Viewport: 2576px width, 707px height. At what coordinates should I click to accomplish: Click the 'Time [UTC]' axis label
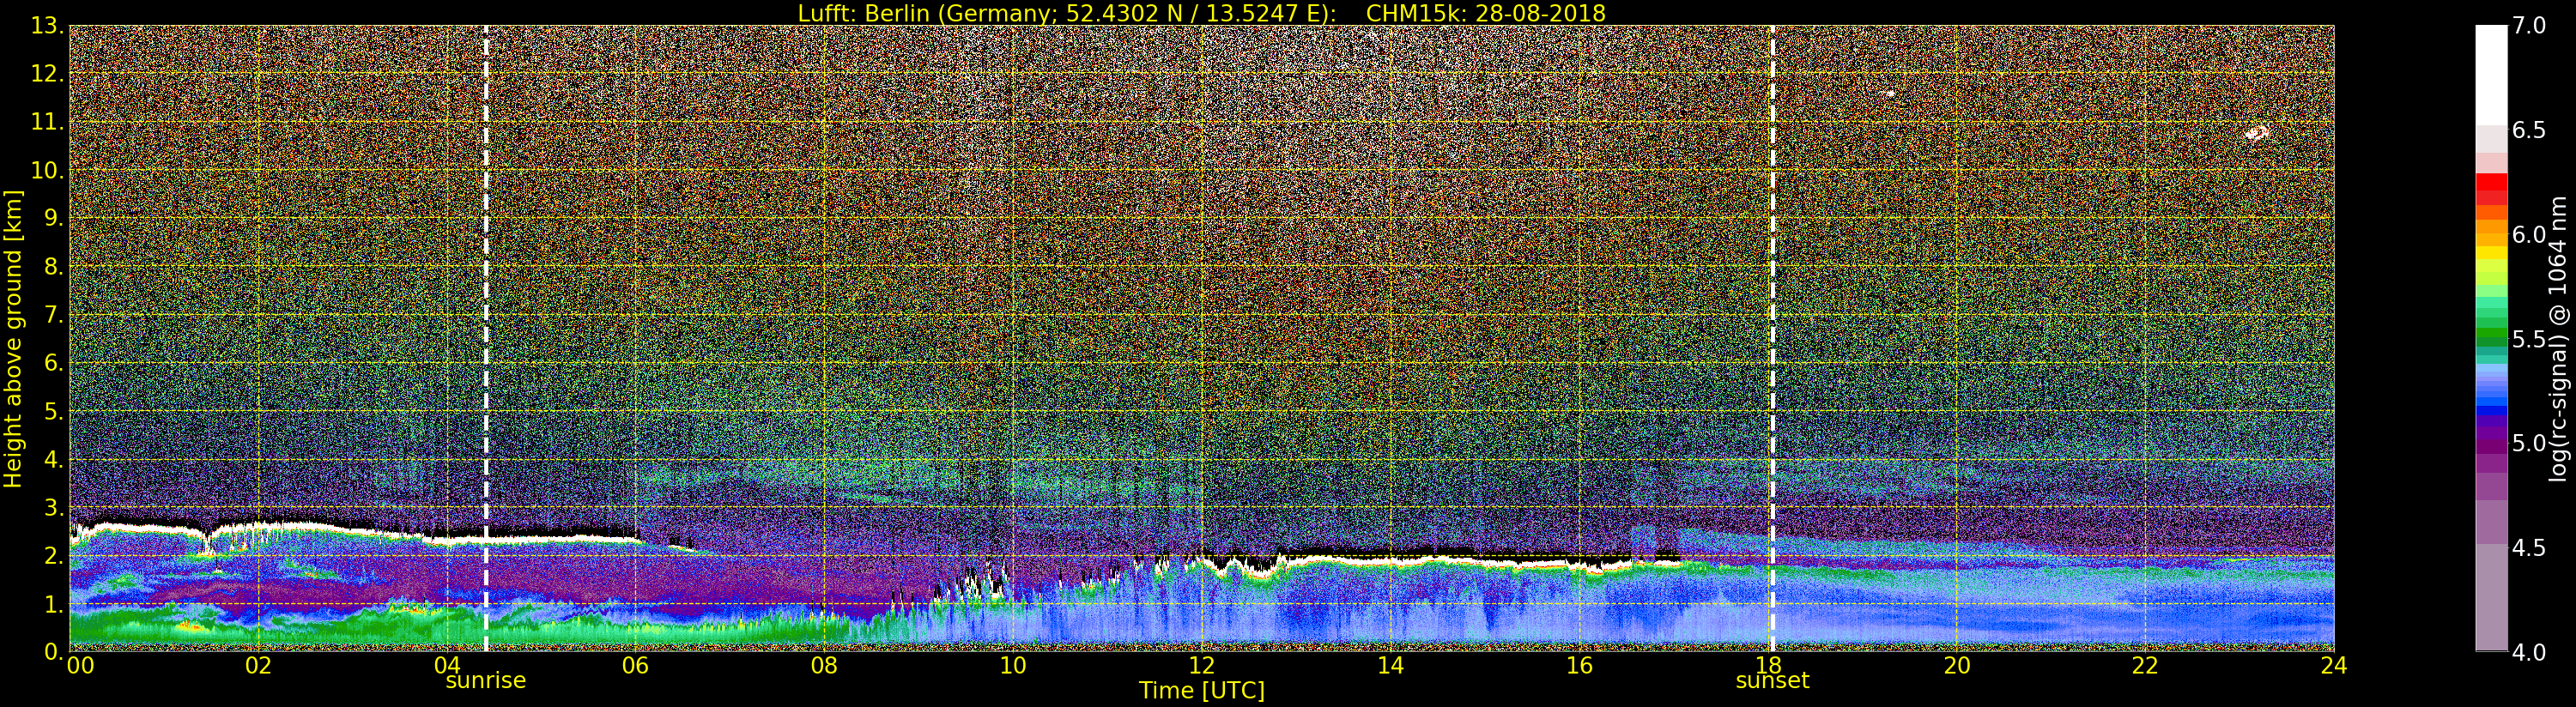[1201, 691]
